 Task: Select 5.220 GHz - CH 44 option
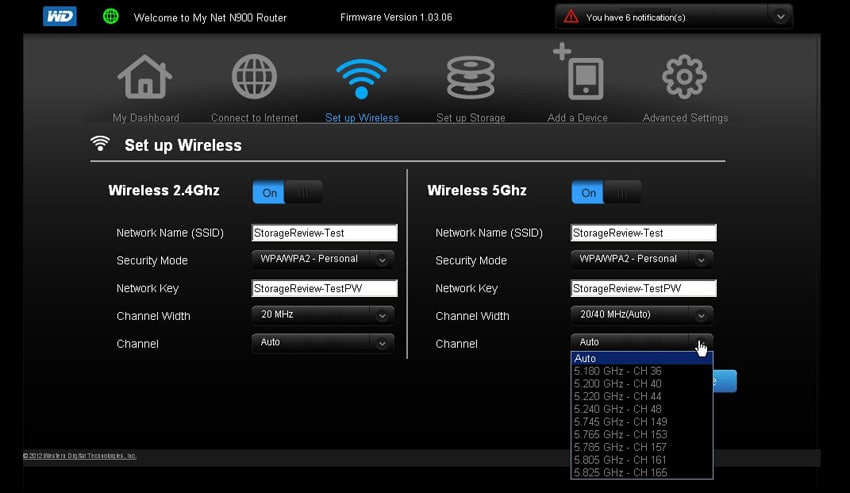point(642,396)
